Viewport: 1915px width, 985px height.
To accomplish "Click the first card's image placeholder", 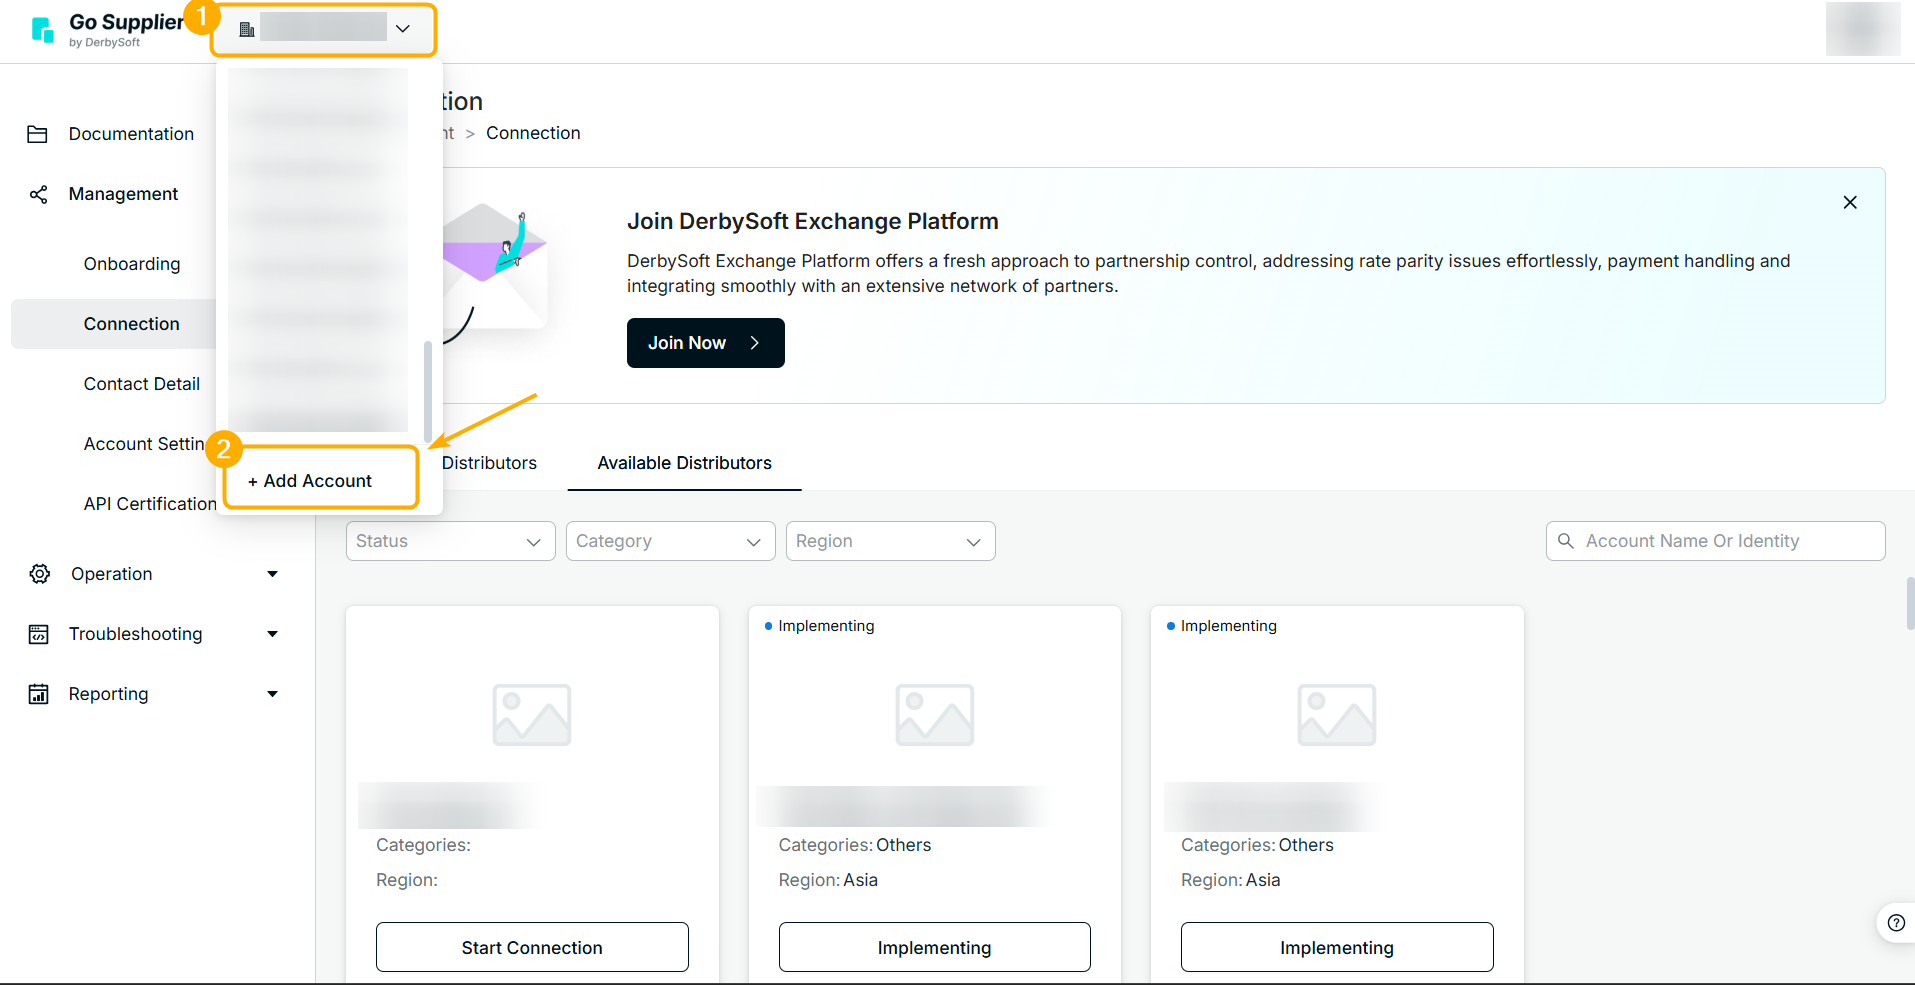I will point(532,715).
